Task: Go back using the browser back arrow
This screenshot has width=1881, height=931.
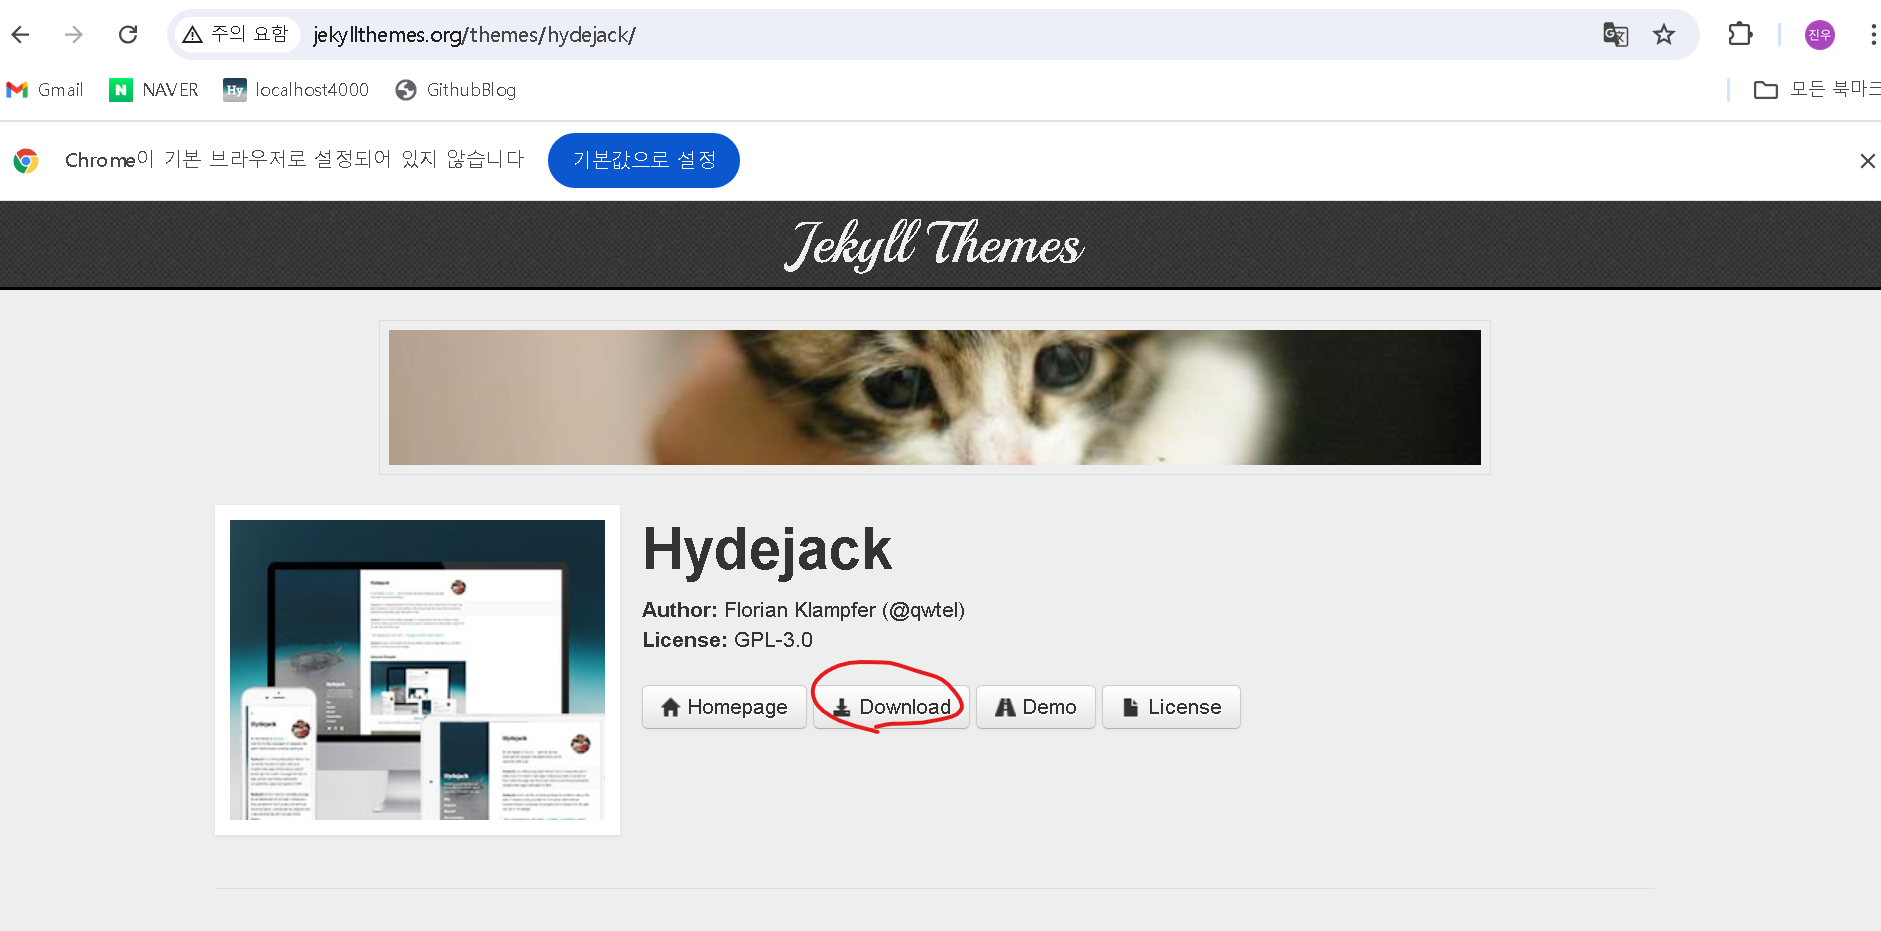Action: tap(20, 35)
